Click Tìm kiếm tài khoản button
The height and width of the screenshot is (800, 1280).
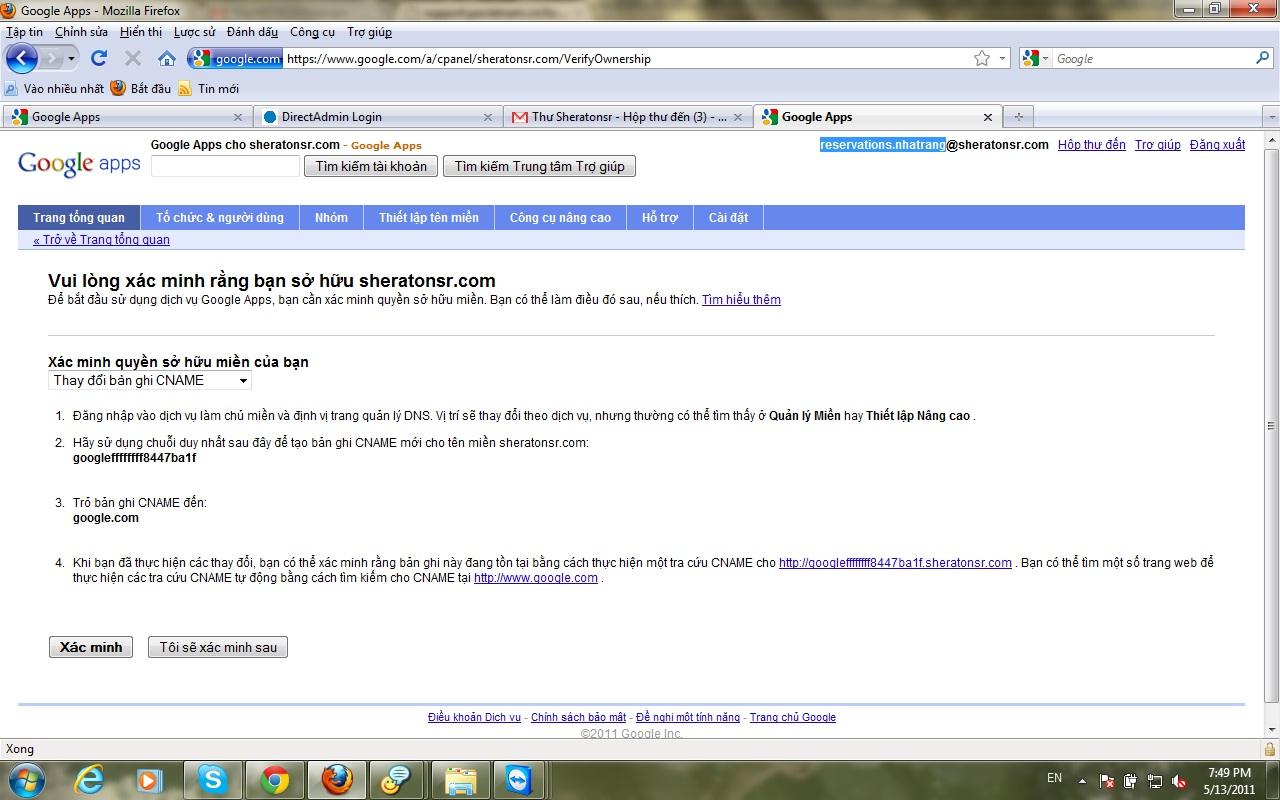(372, 166)
